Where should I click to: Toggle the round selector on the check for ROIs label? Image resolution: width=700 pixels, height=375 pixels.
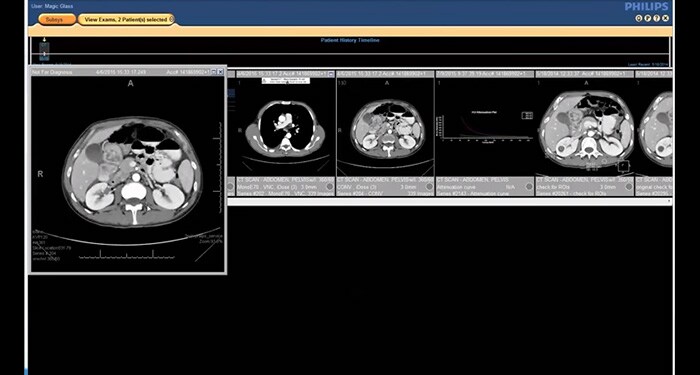(x=629, y=186)
